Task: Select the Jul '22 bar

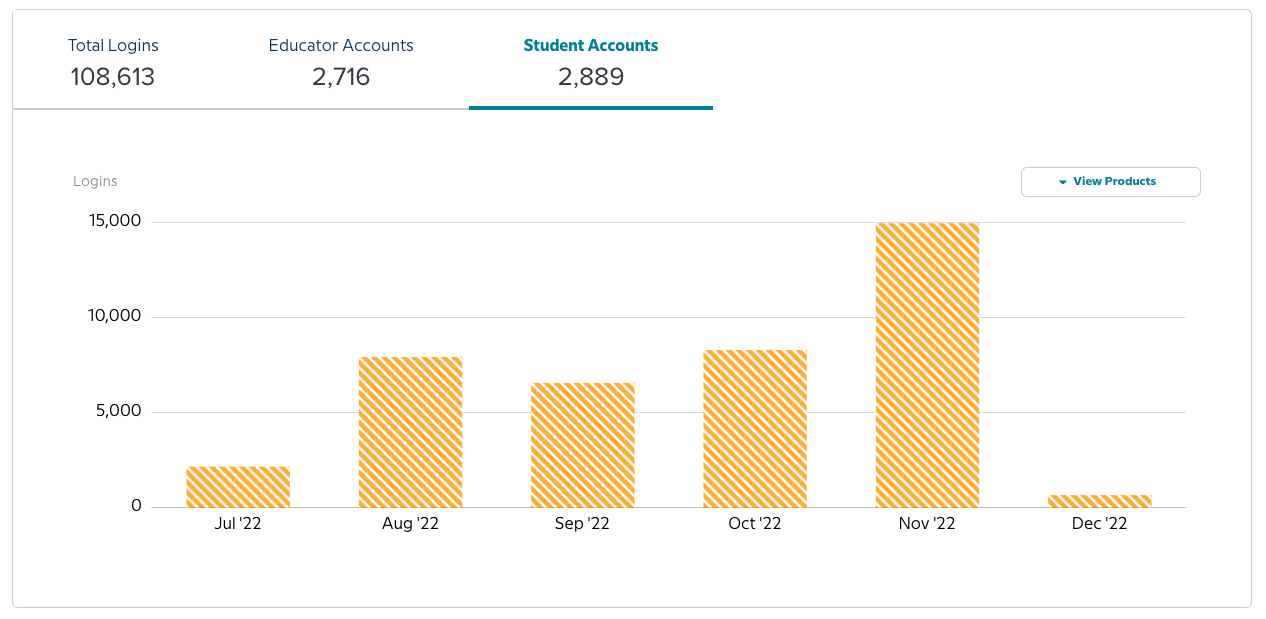Action: pyautogui.click(x=237, y=485)
